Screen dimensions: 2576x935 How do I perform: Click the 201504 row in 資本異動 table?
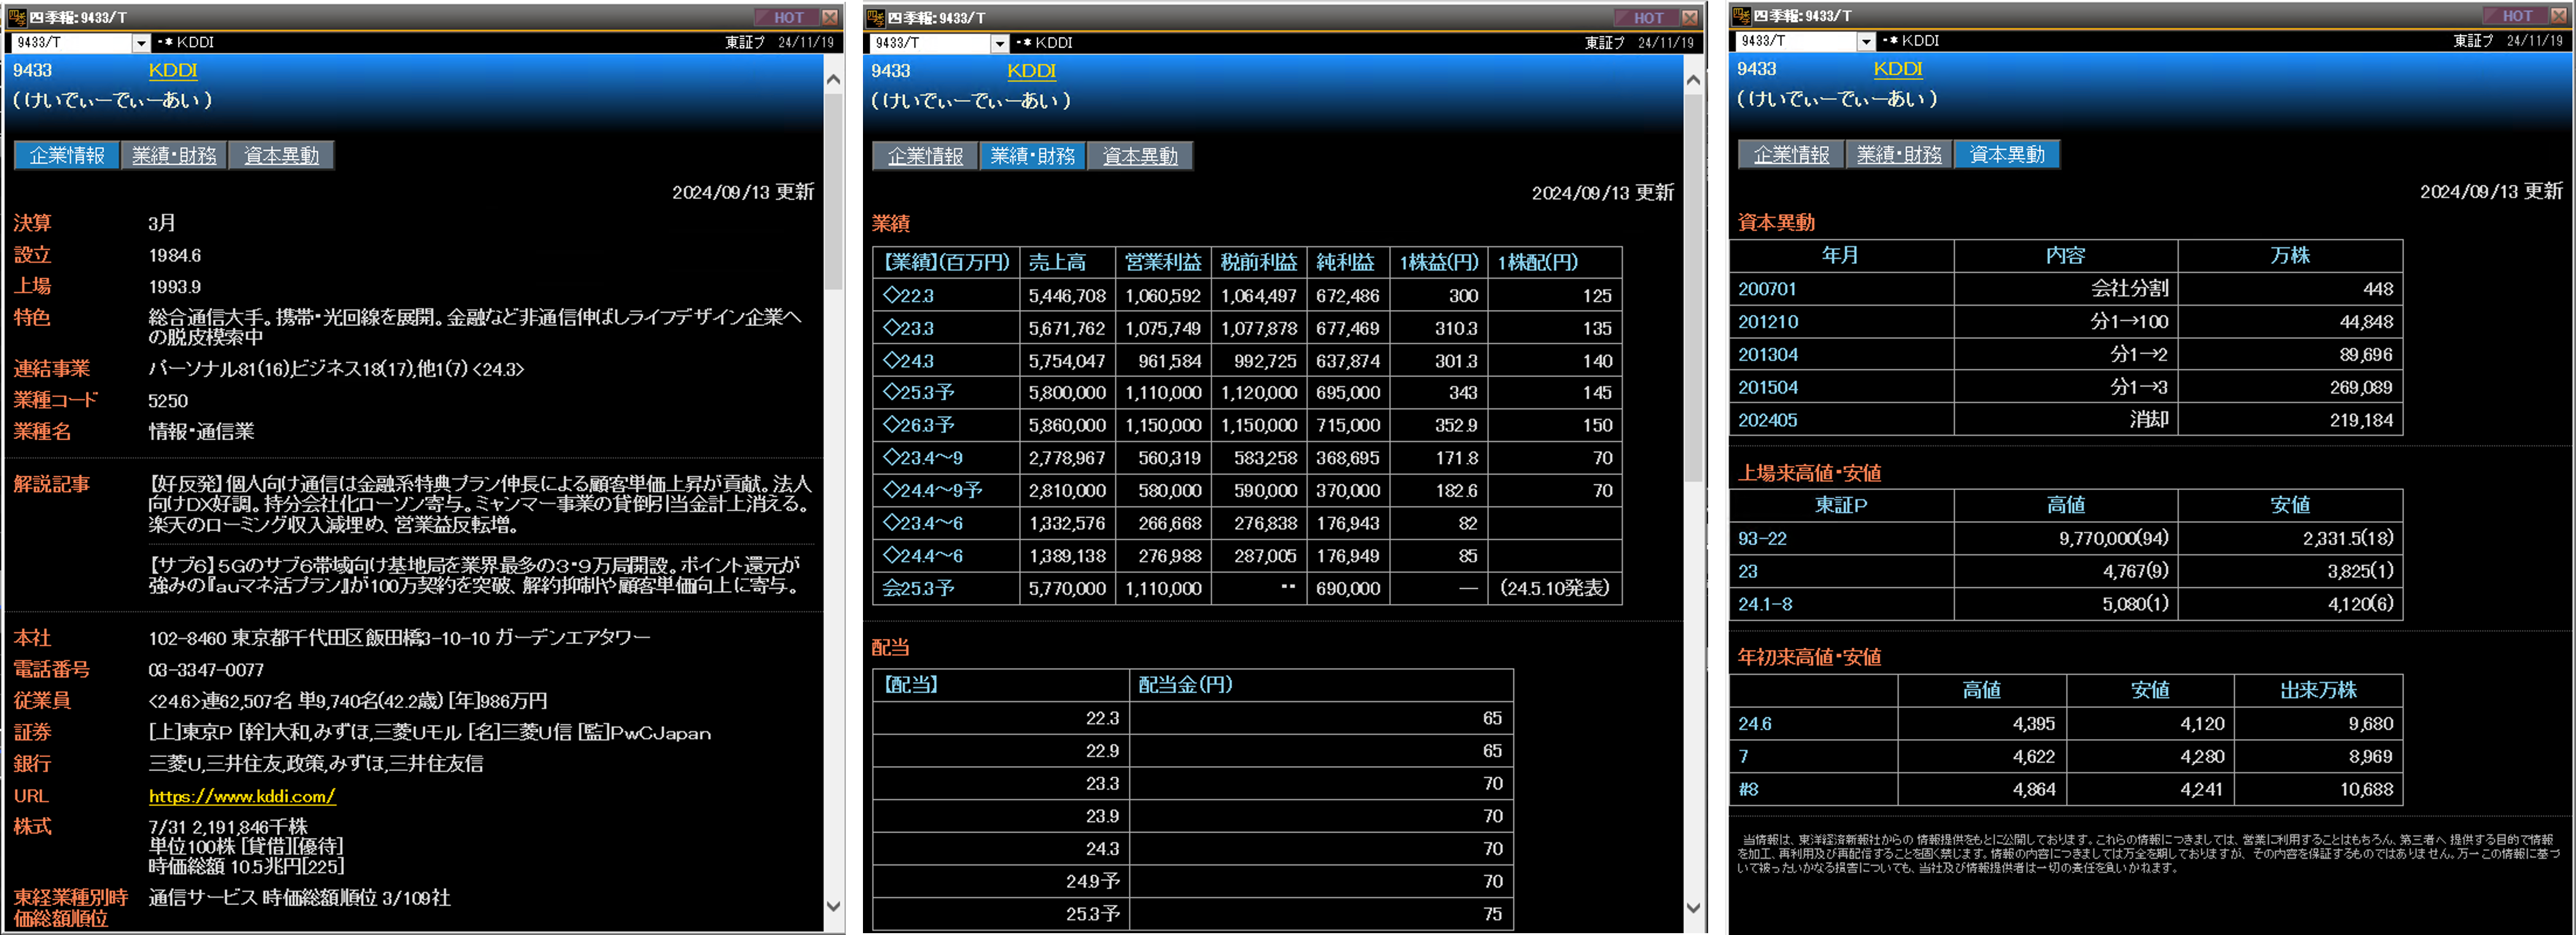click(x=2066, y=387)
